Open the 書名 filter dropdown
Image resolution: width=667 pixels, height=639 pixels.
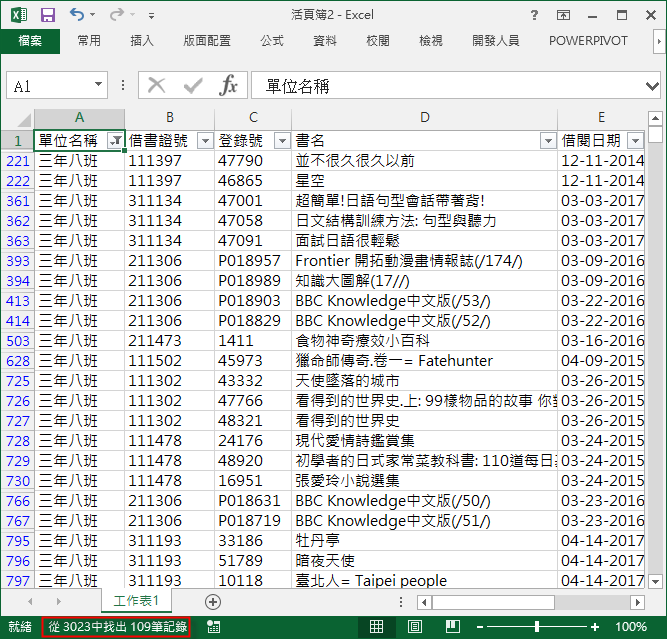548,140
